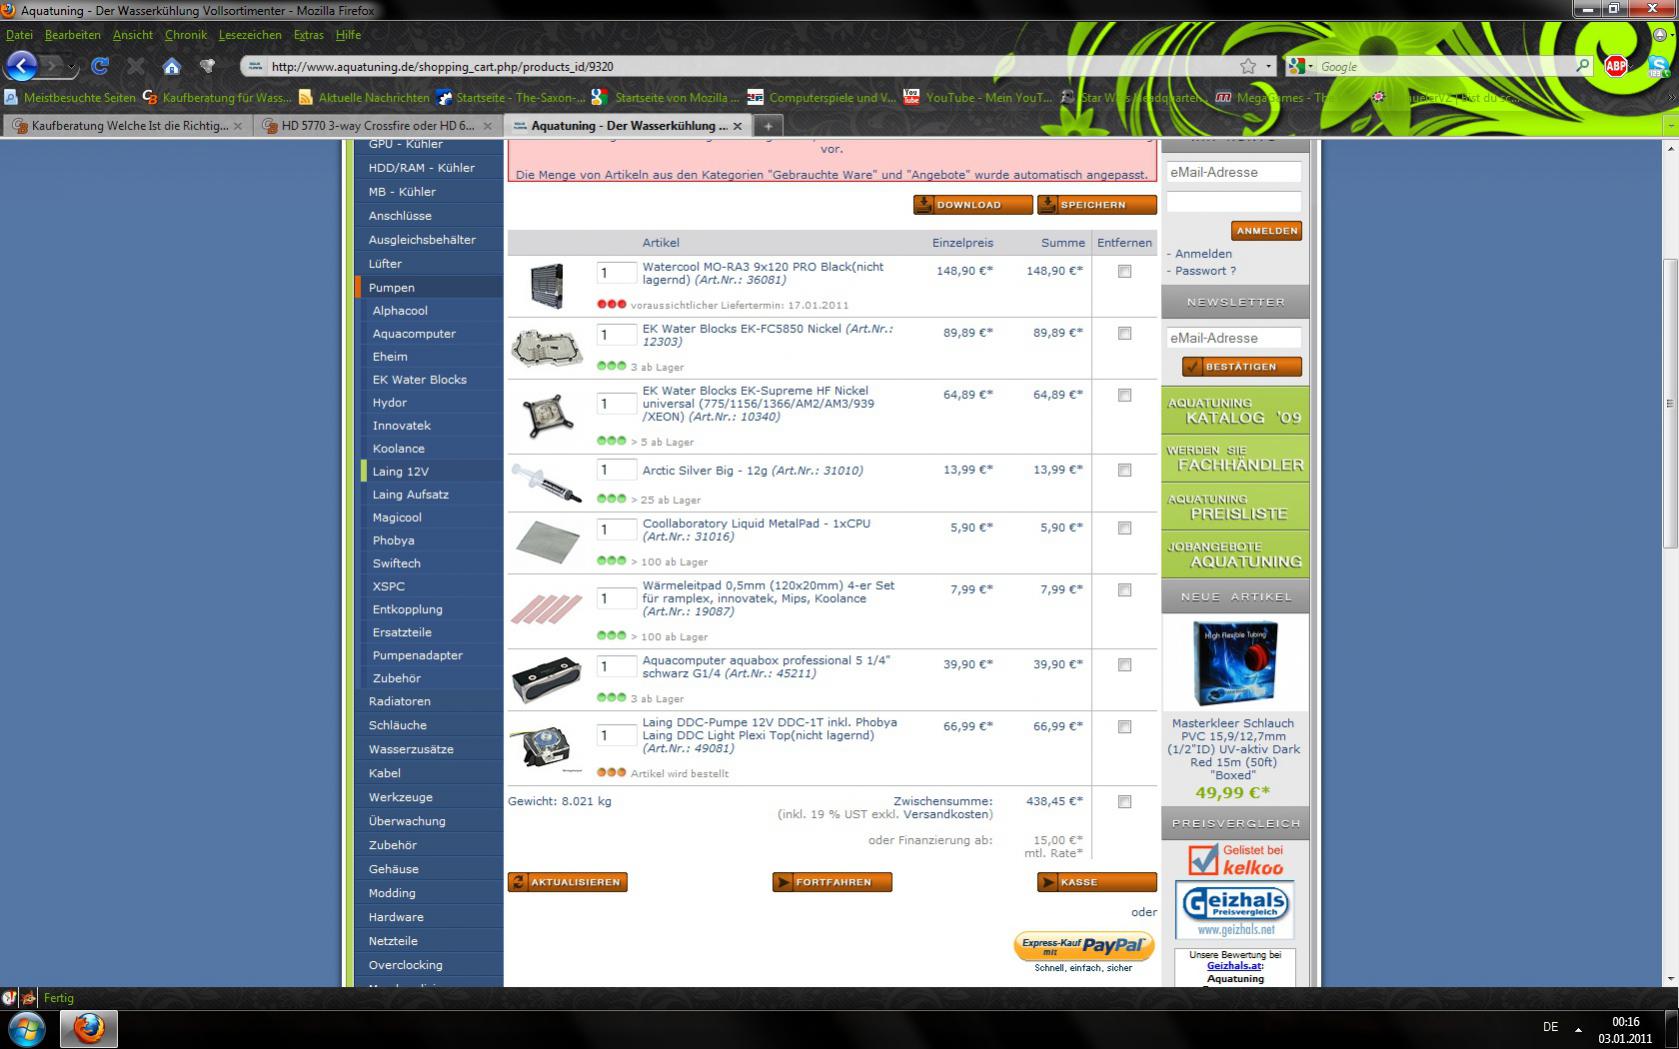1679x1049 pixels.
Task: Tick remove checkbox for Laing DDC-Pumpe
Action: (1125, 727)
